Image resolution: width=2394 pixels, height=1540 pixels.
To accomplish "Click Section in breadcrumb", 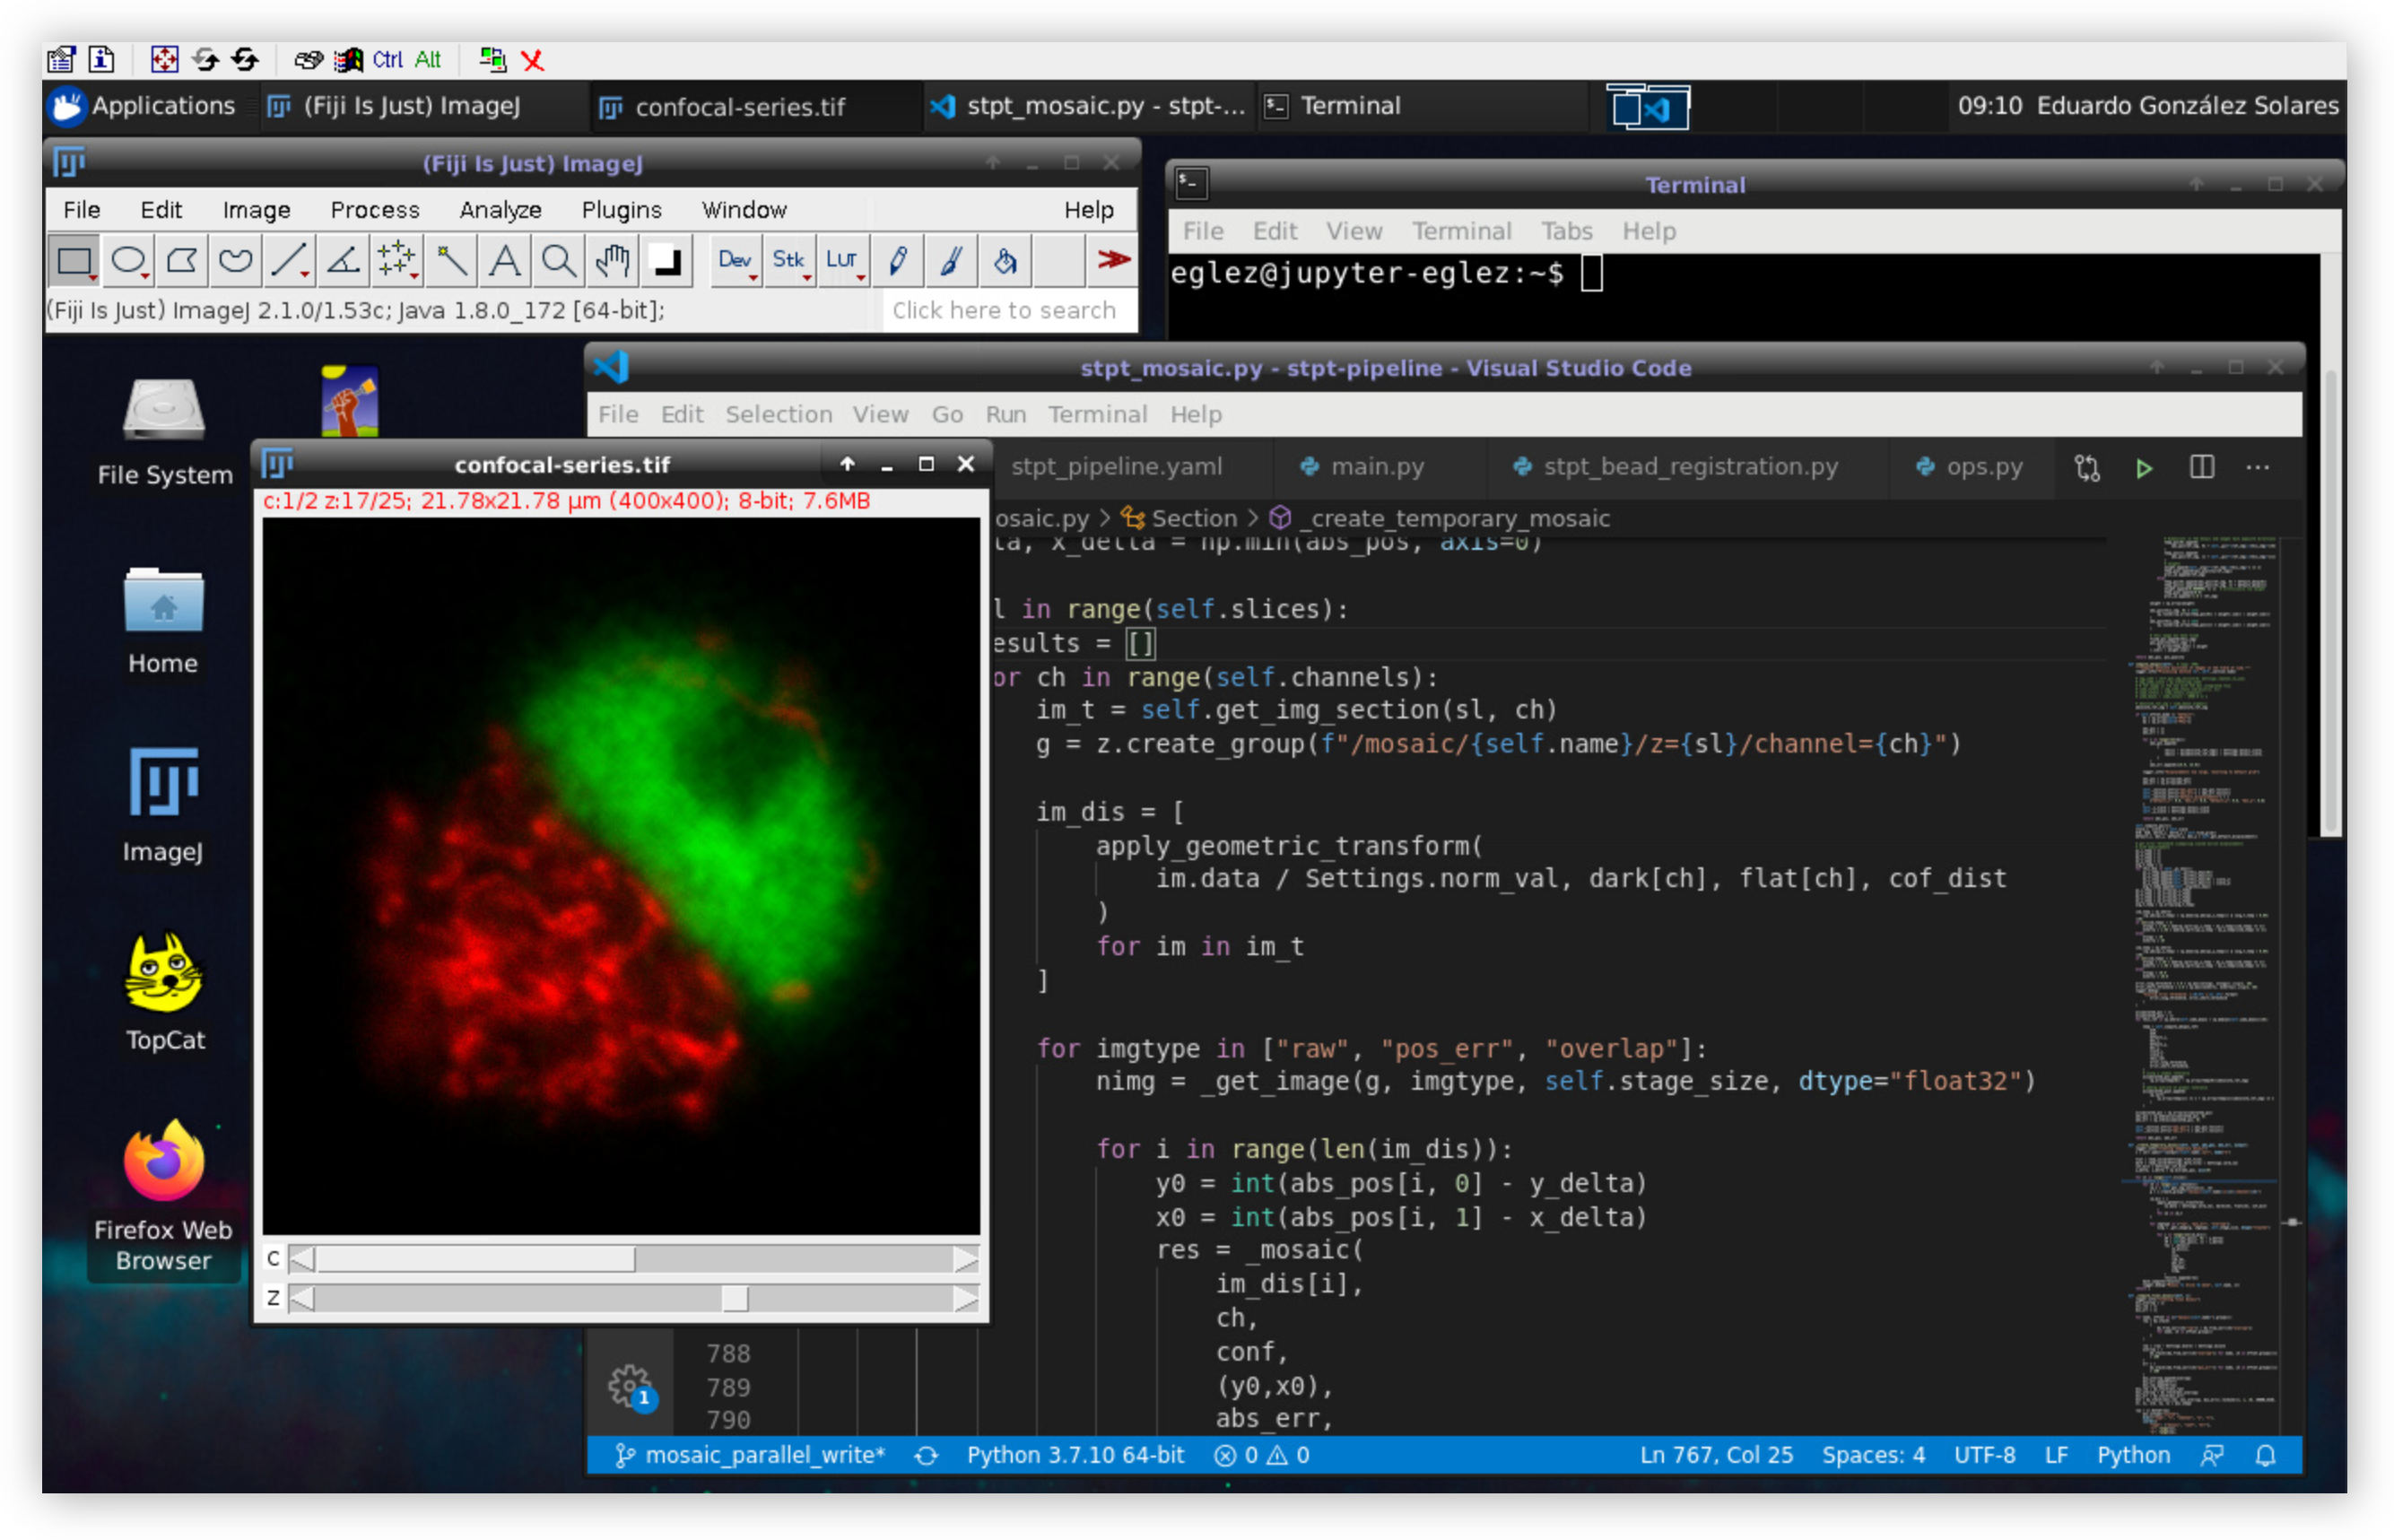I will pyautogui.click(x=1194, y=518).
